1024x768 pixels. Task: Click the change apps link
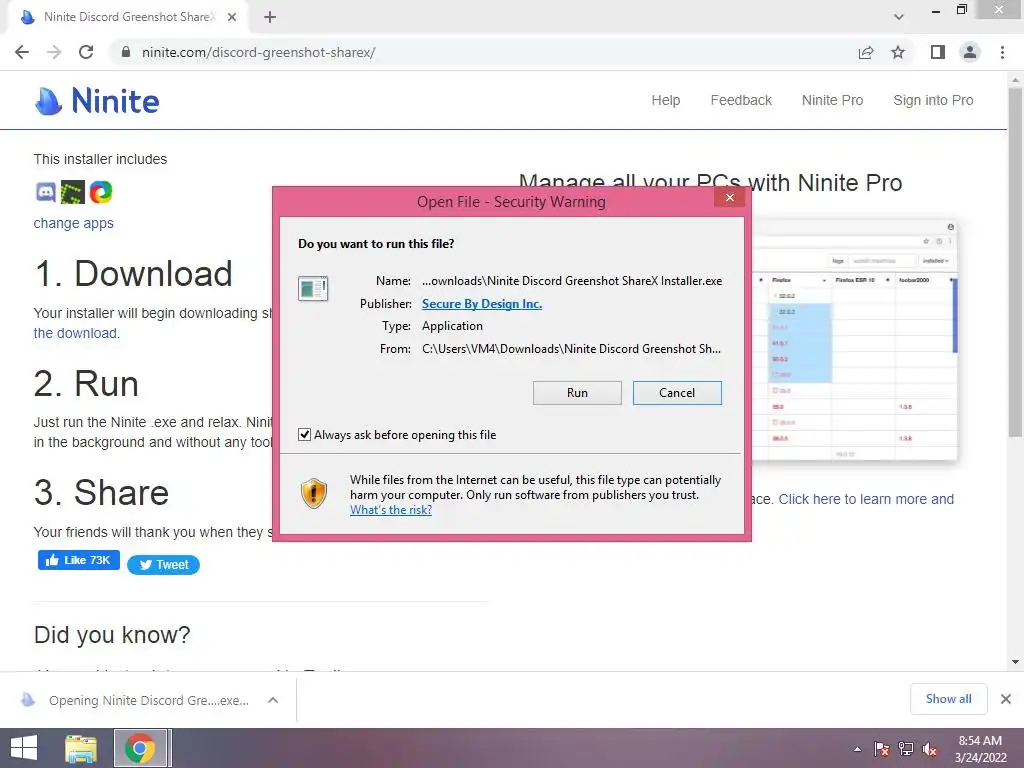tap(73, 223)
